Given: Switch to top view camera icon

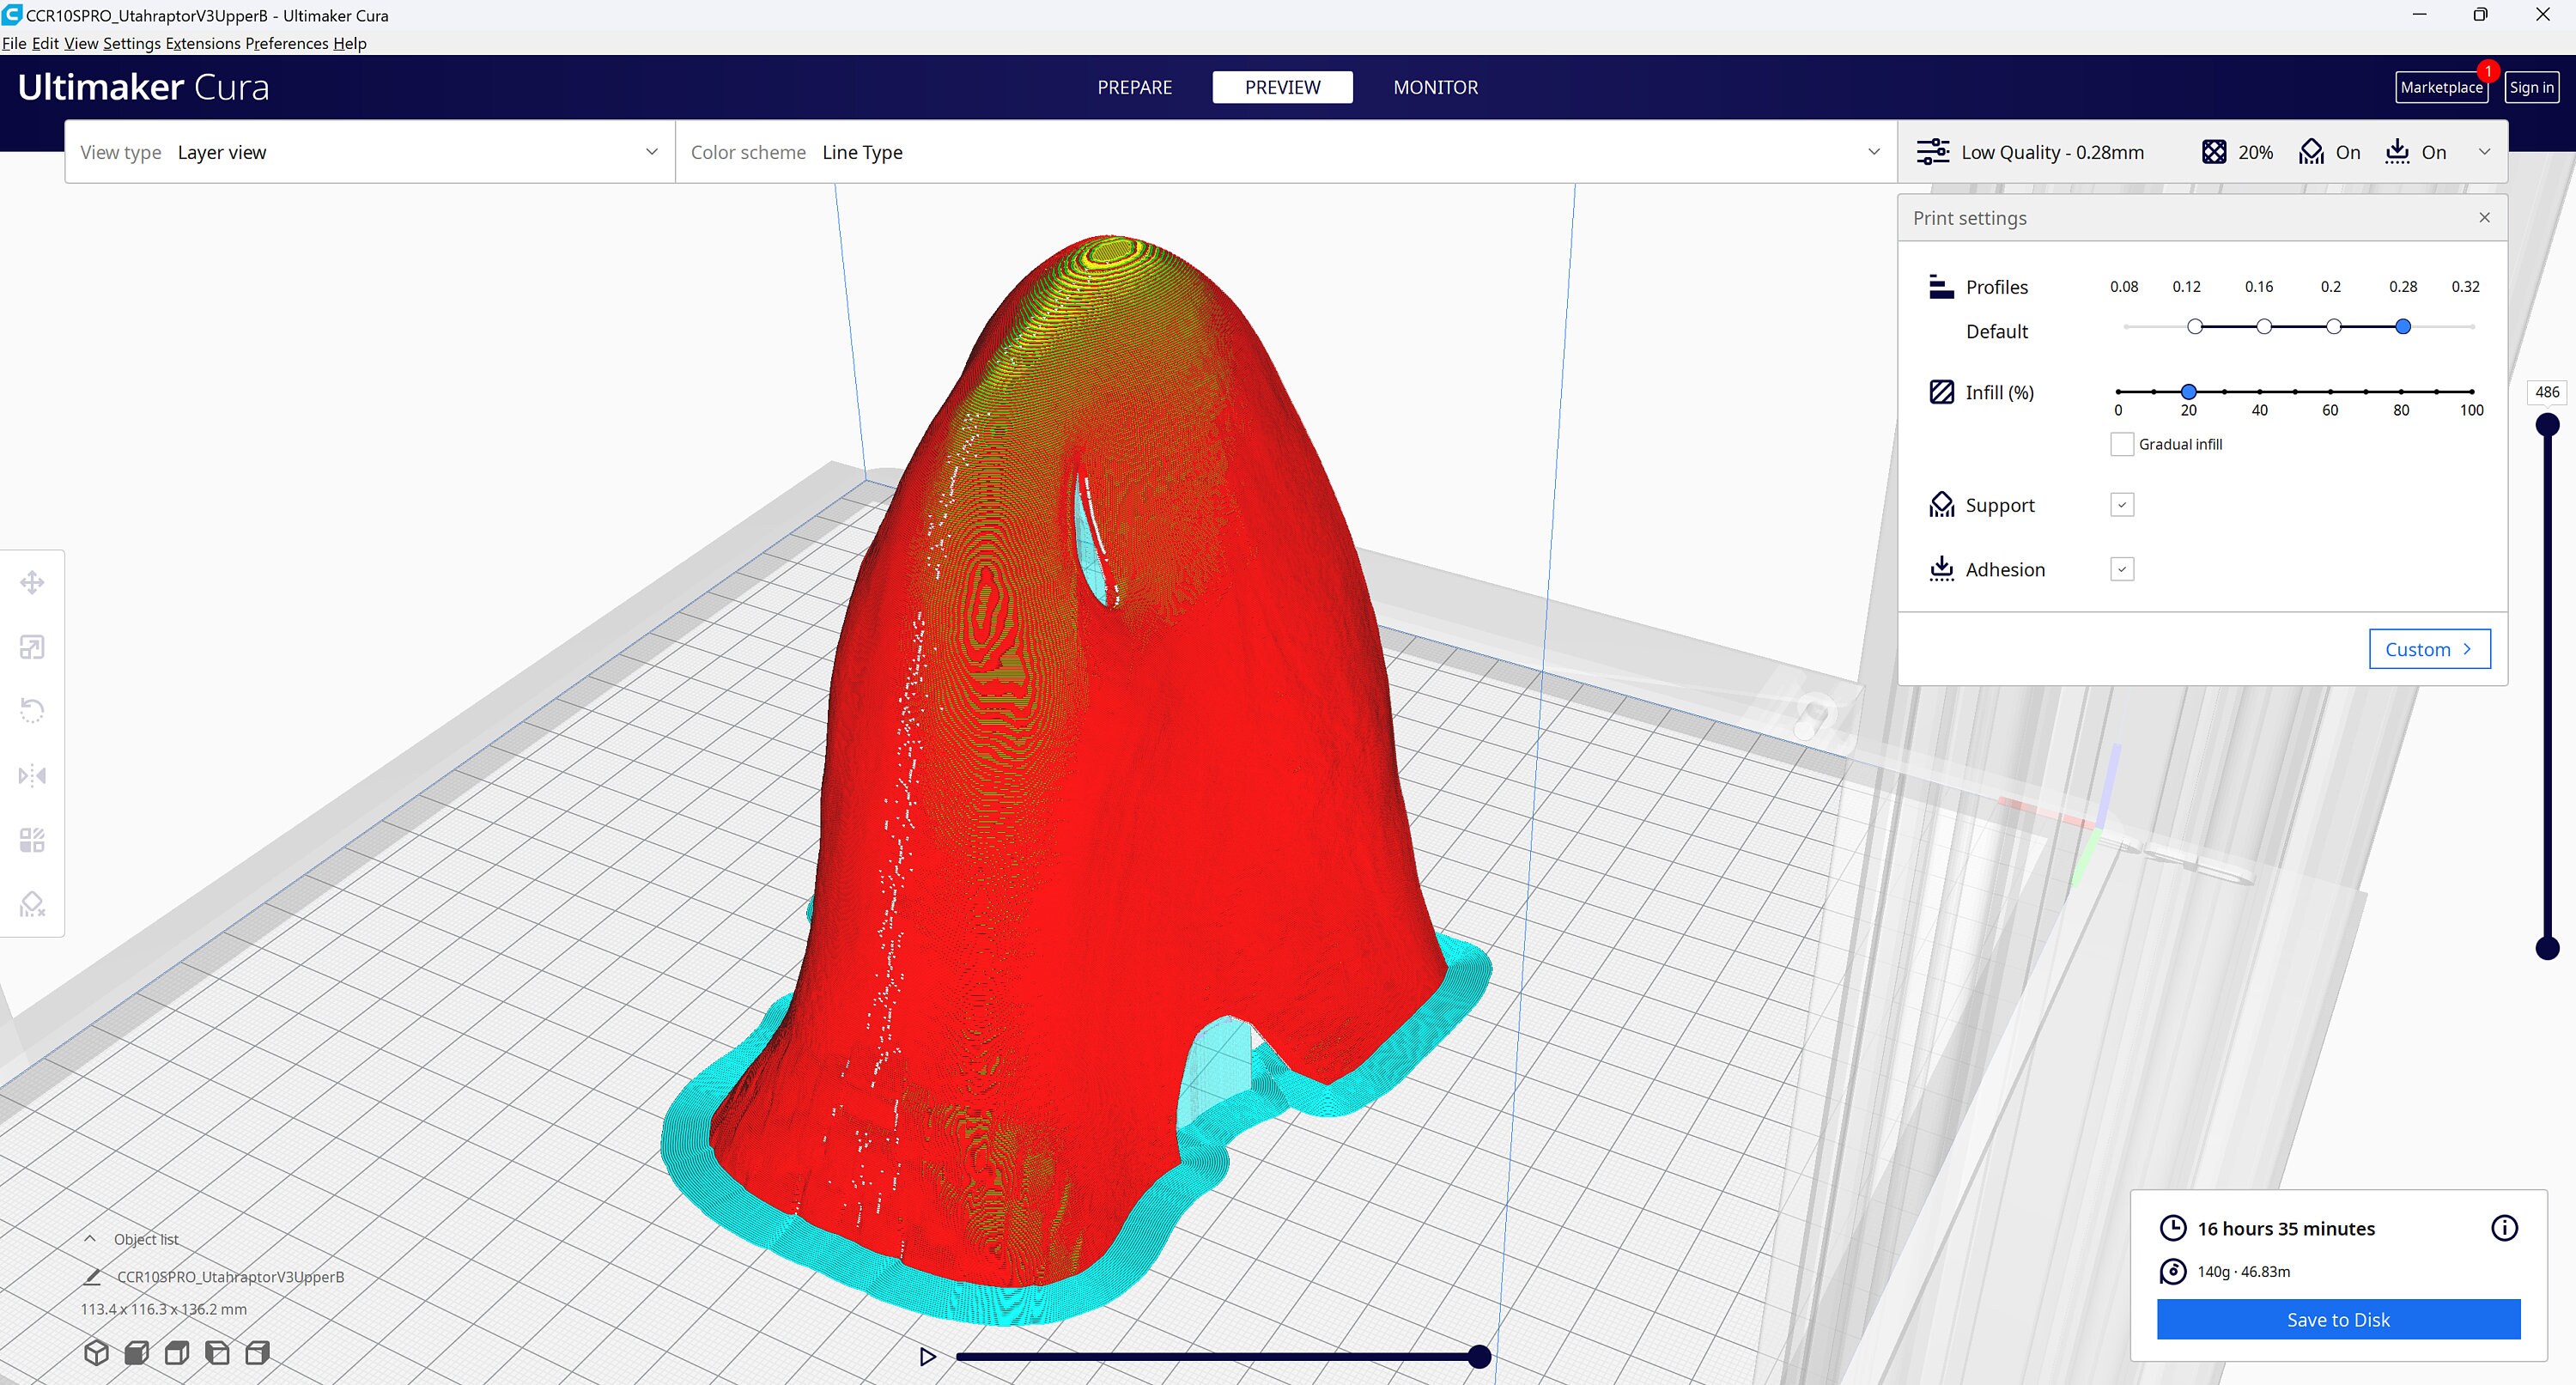Looking at the screenshot, I should 177,1353.
